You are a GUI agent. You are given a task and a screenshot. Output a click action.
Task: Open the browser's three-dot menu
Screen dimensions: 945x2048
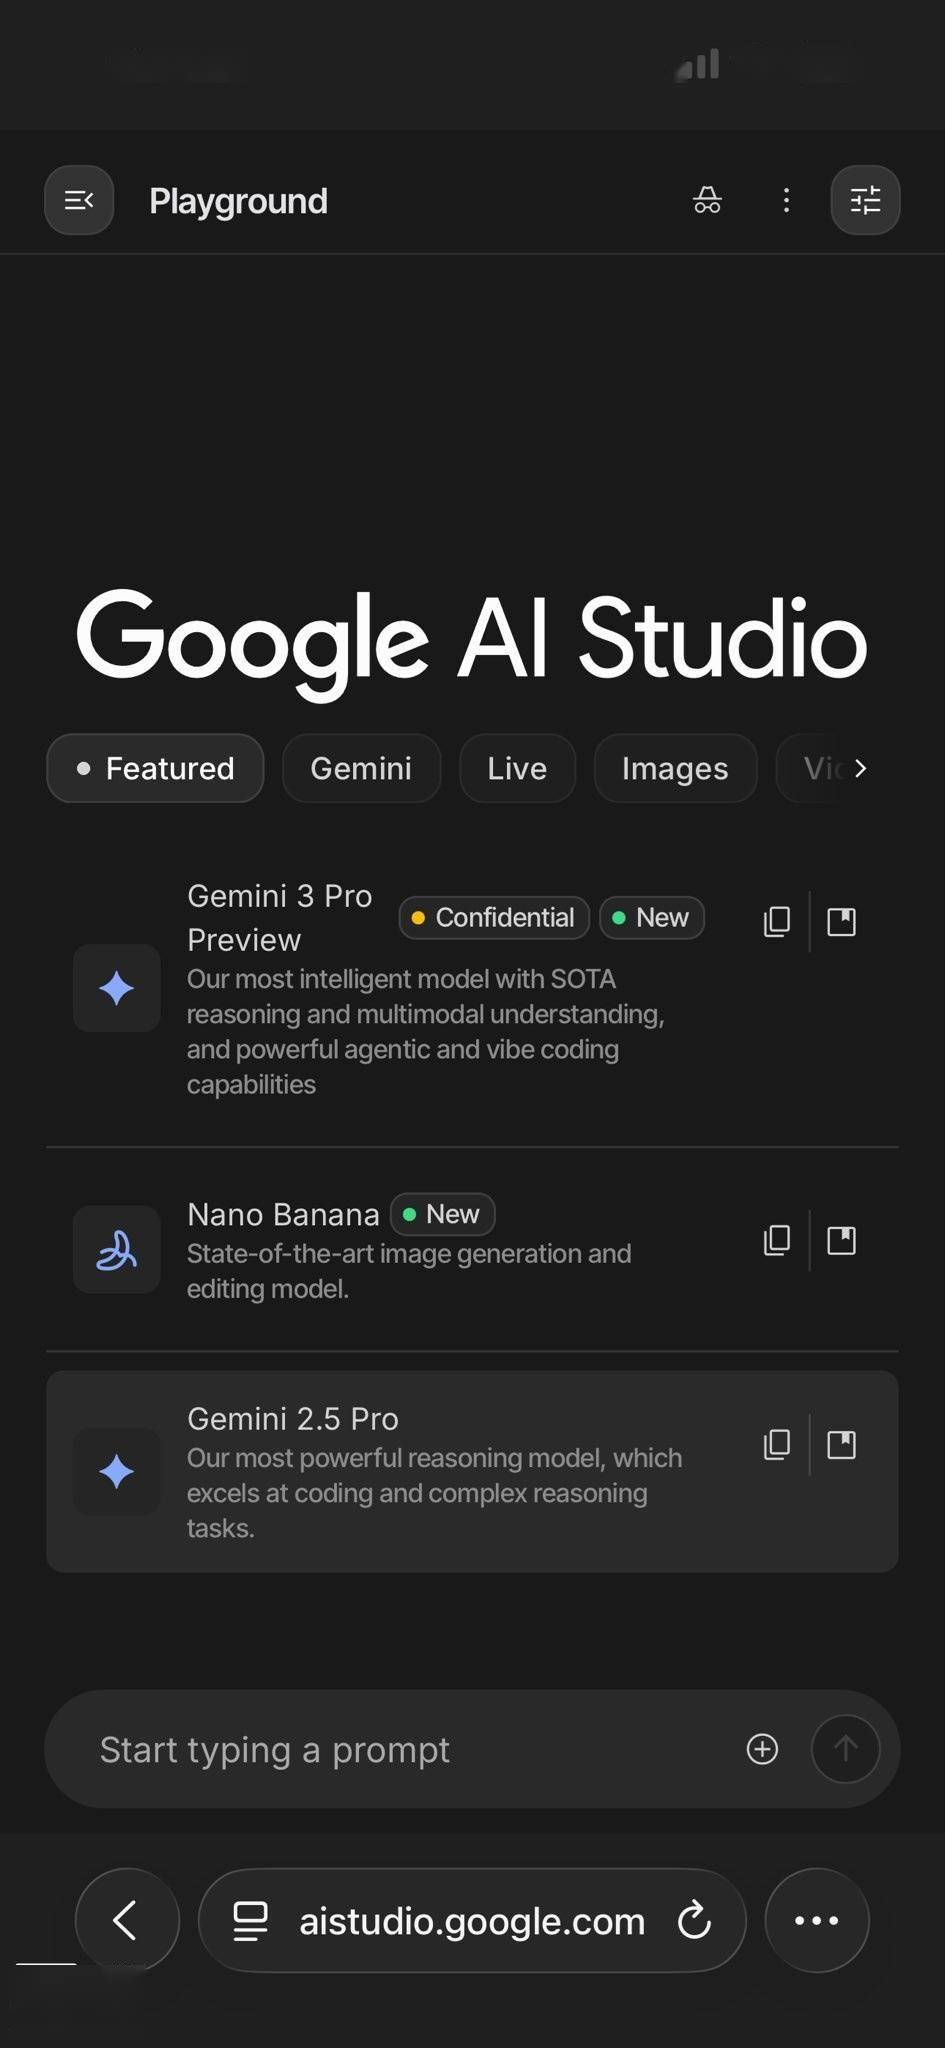click(816, 1920)
